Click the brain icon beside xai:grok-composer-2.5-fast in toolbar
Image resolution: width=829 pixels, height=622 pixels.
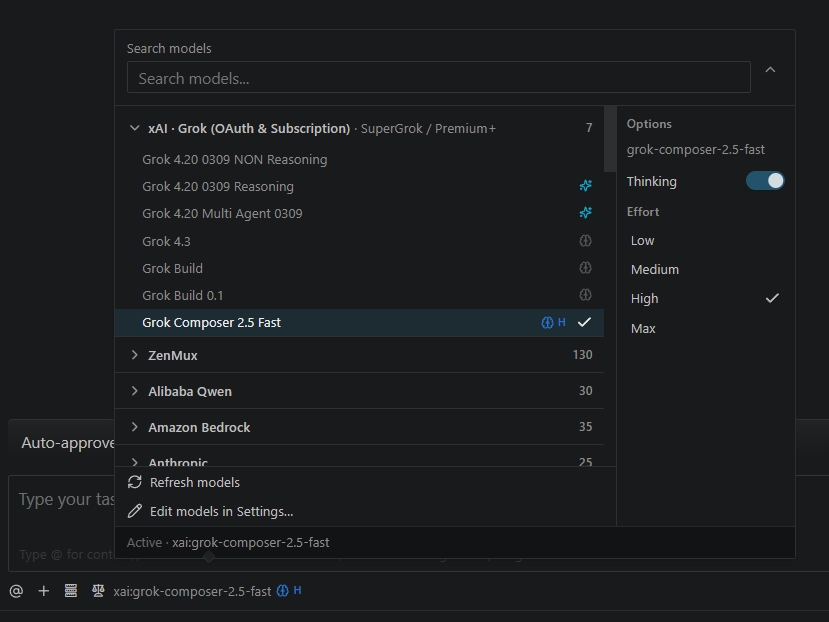(283, 591)
